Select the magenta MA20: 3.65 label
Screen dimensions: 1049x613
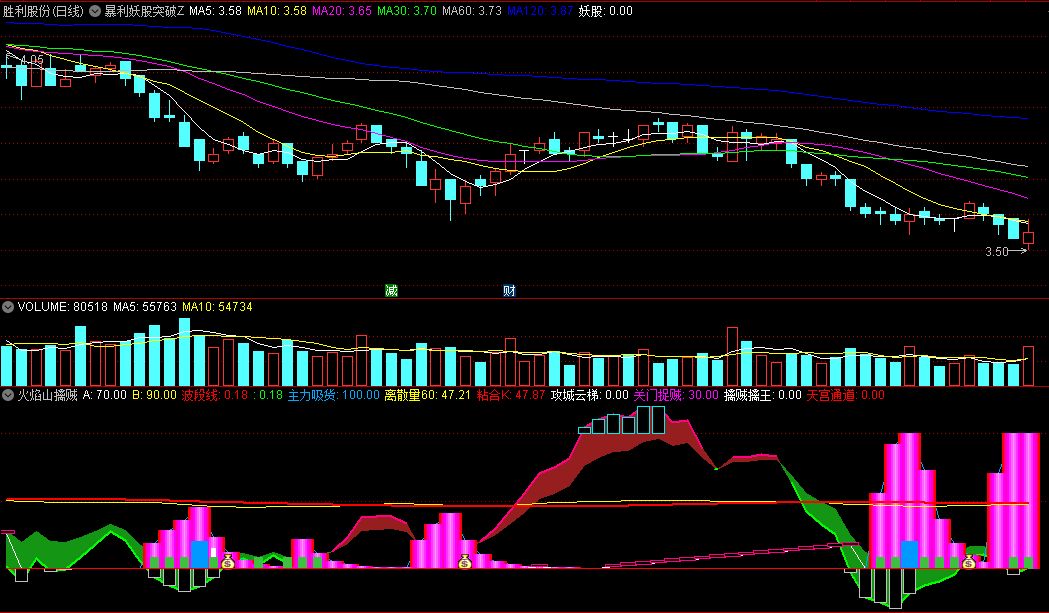pyautogui.click(x=341, y=11)
